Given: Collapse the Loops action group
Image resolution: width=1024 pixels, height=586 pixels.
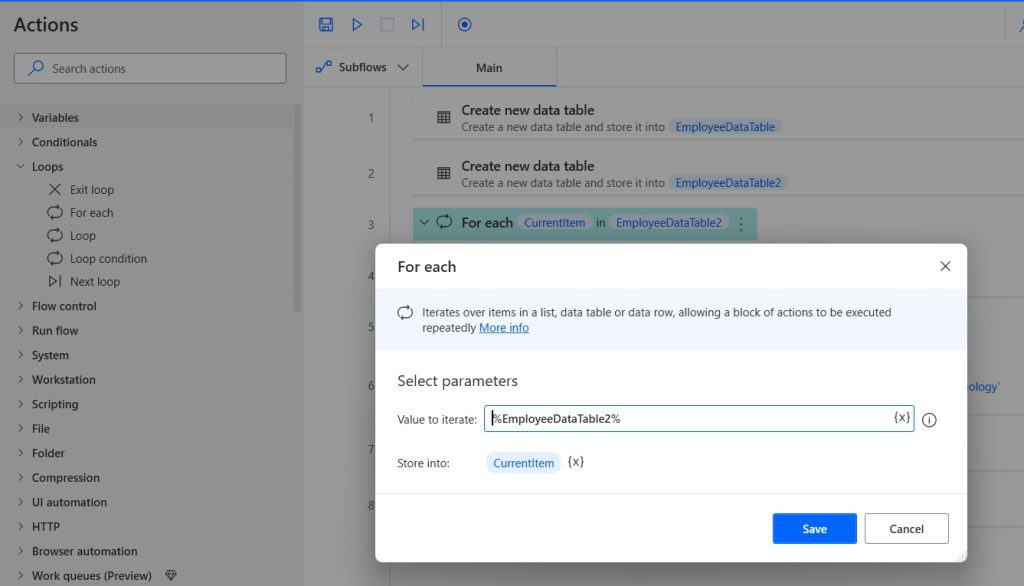Looking at the screenshot, I should click(x=21, y=167).
